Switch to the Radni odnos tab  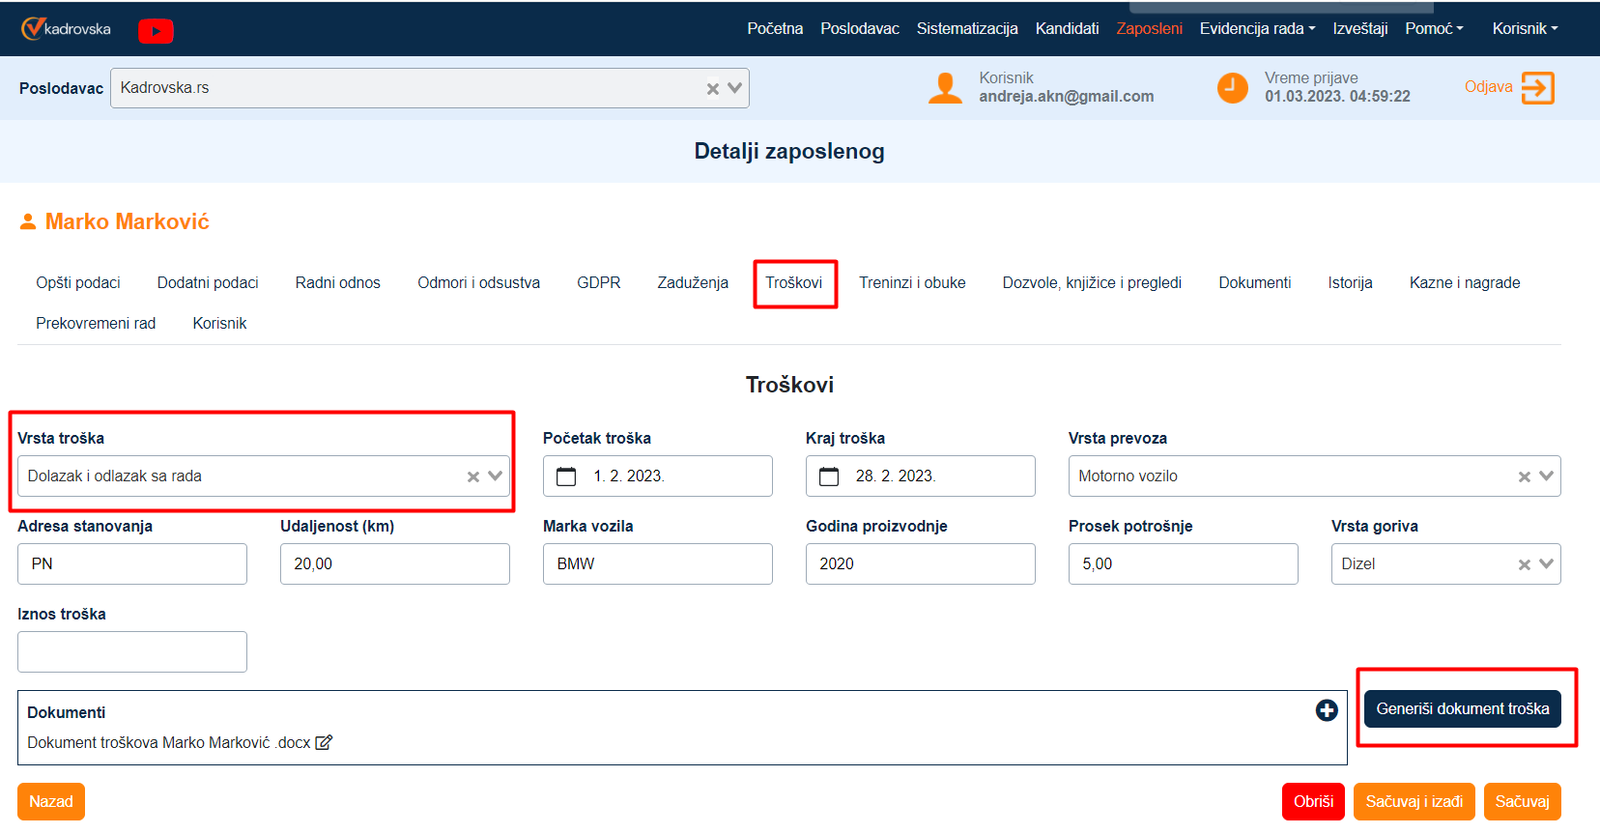point(337,283)
